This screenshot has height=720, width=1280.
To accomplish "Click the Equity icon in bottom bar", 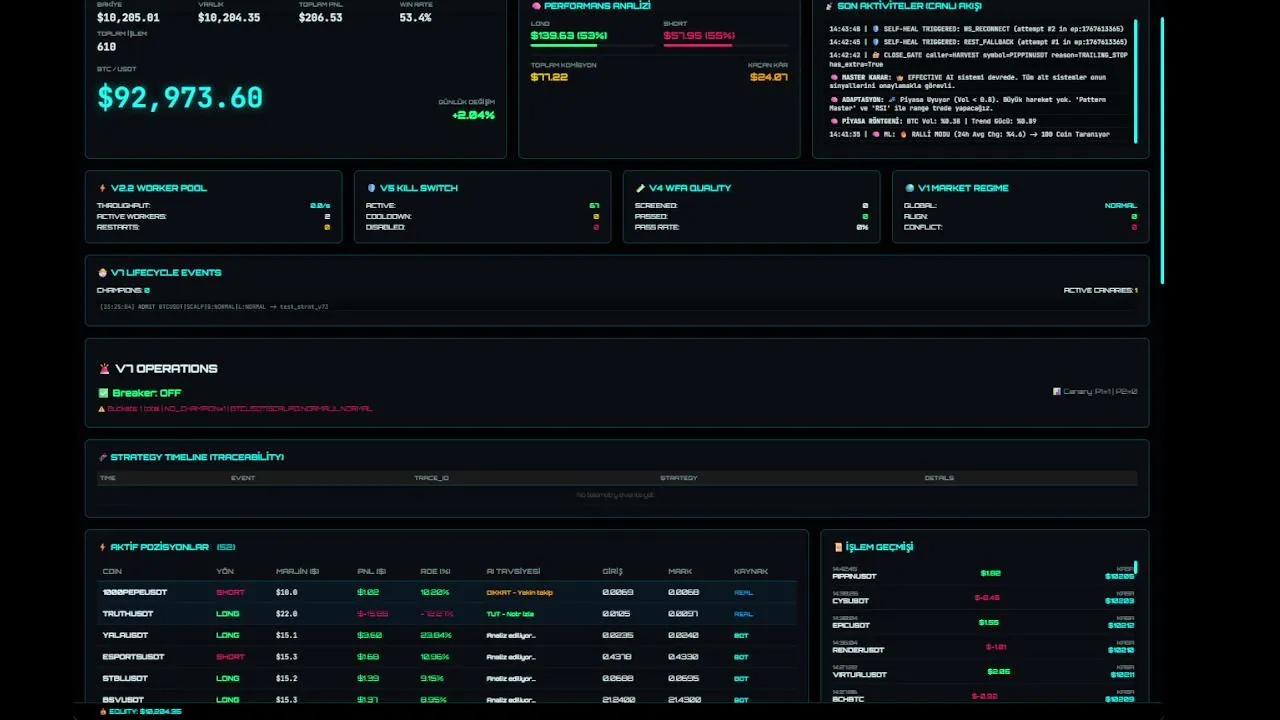I will click(x=103, y=711).
